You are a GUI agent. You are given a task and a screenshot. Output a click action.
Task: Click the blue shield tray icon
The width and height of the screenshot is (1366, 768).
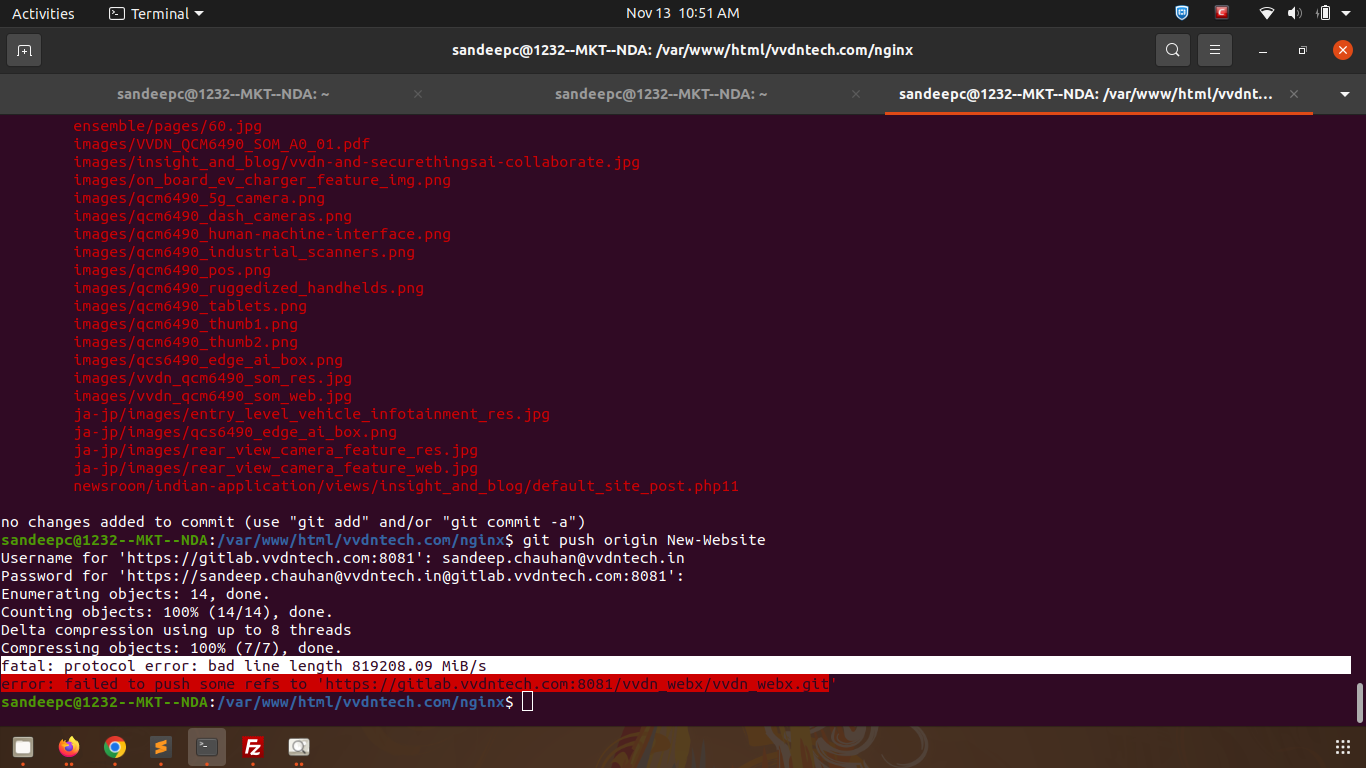click(x=1181, y=13)
